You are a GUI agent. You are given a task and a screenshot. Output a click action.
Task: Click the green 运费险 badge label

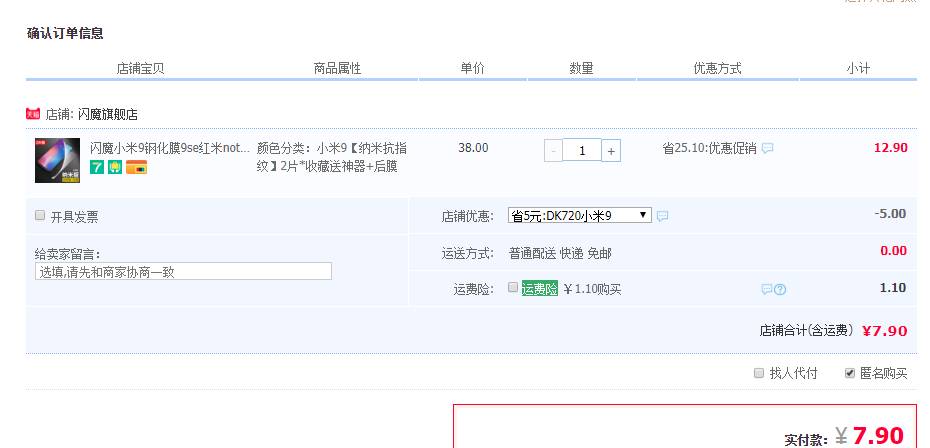[540, 289]
